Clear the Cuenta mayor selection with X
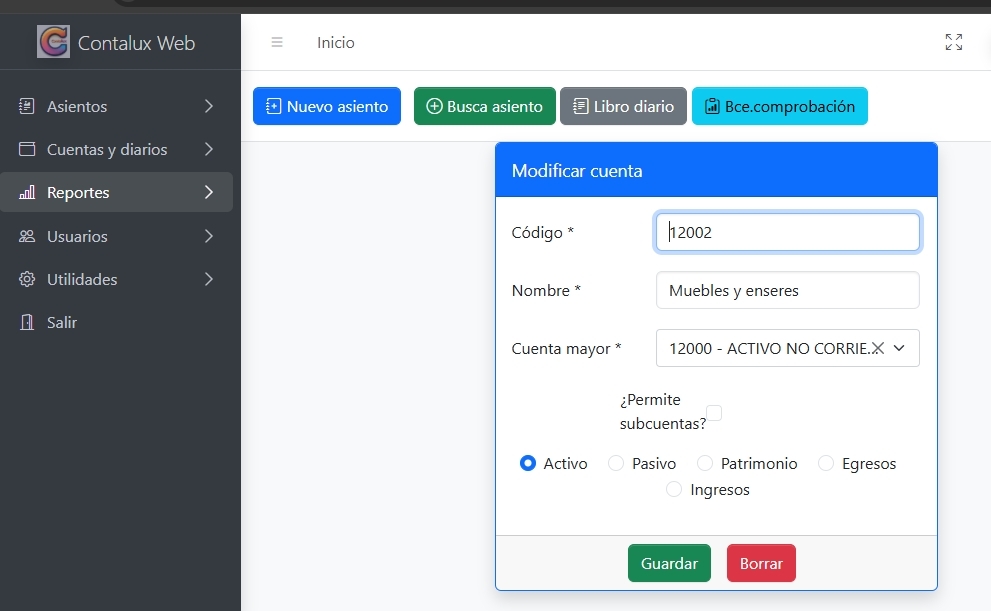Image resolution: width=991 pixels, height=611 pixels. (877, 348)
